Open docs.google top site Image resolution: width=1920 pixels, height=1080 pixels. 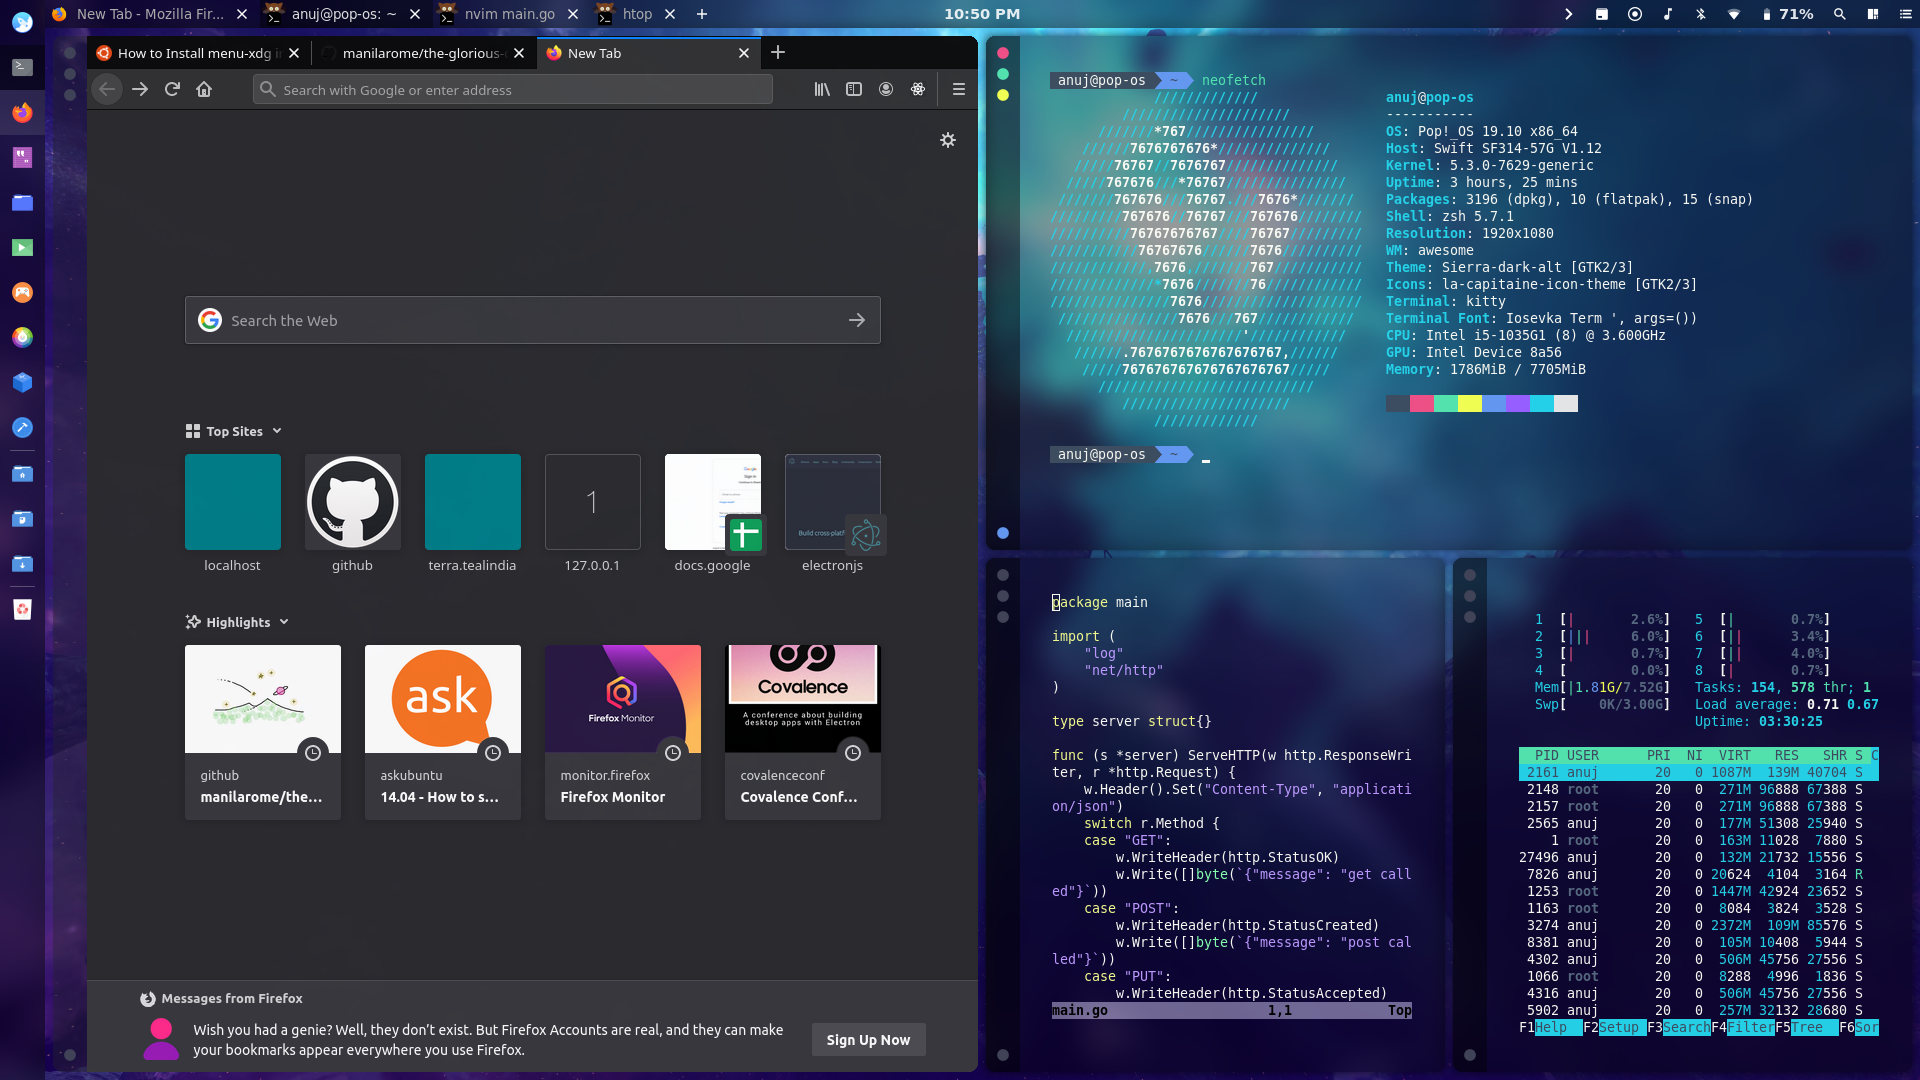713,502
